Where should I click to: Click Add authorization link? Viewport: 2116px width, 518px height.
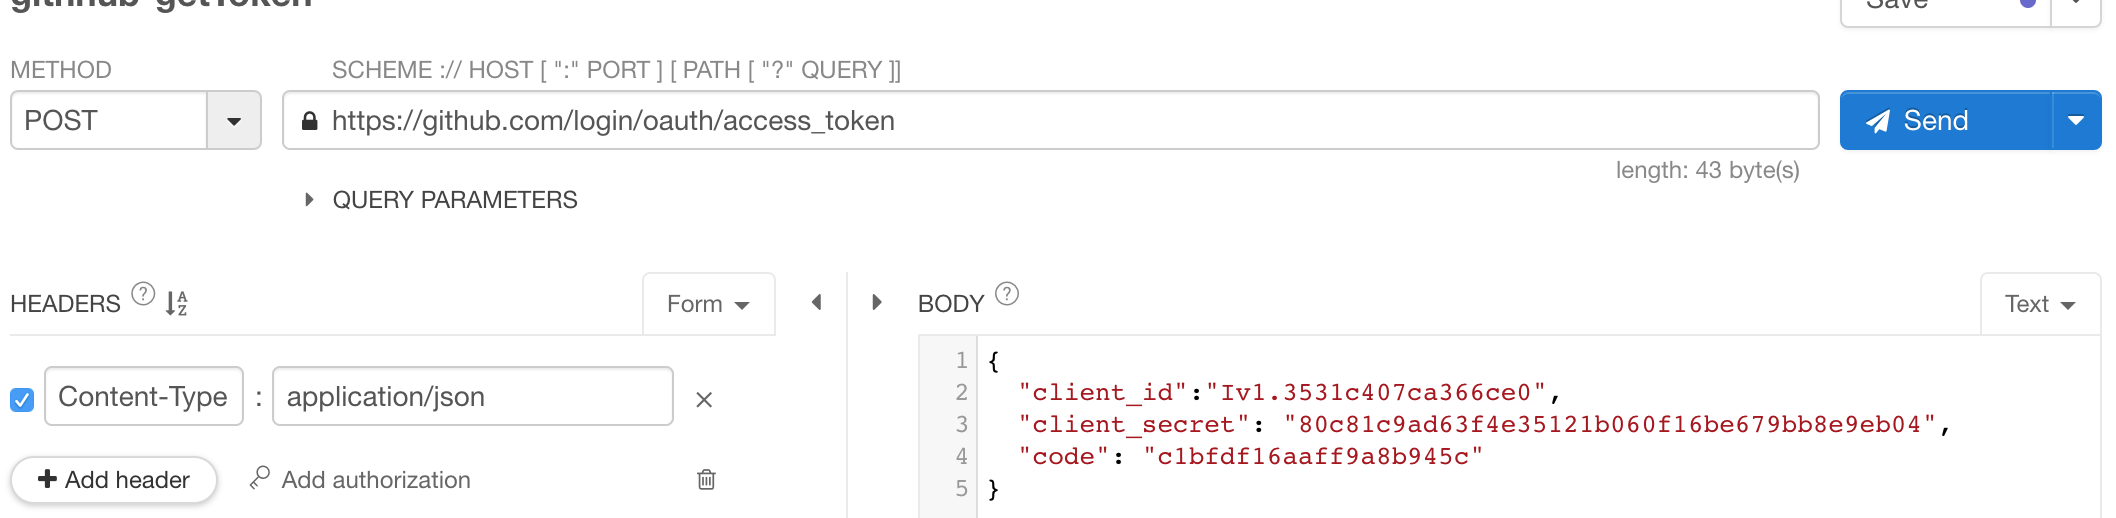[x=360, y=480]
